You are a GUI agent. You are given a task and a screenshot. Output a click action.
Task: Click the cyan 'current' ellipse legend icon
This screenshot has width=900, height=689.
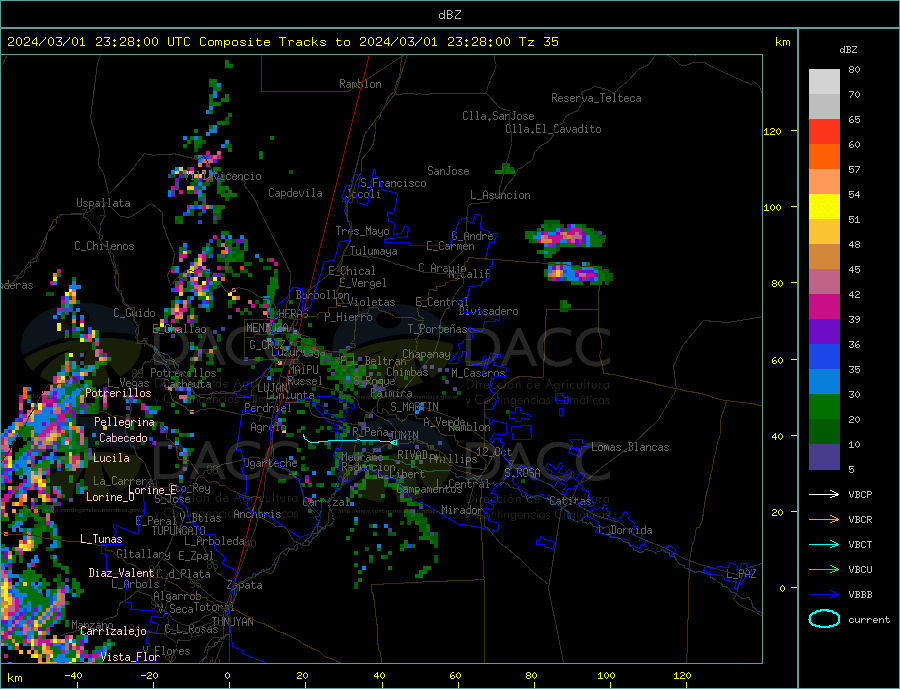pyautogui.click(x=824, y=619)
